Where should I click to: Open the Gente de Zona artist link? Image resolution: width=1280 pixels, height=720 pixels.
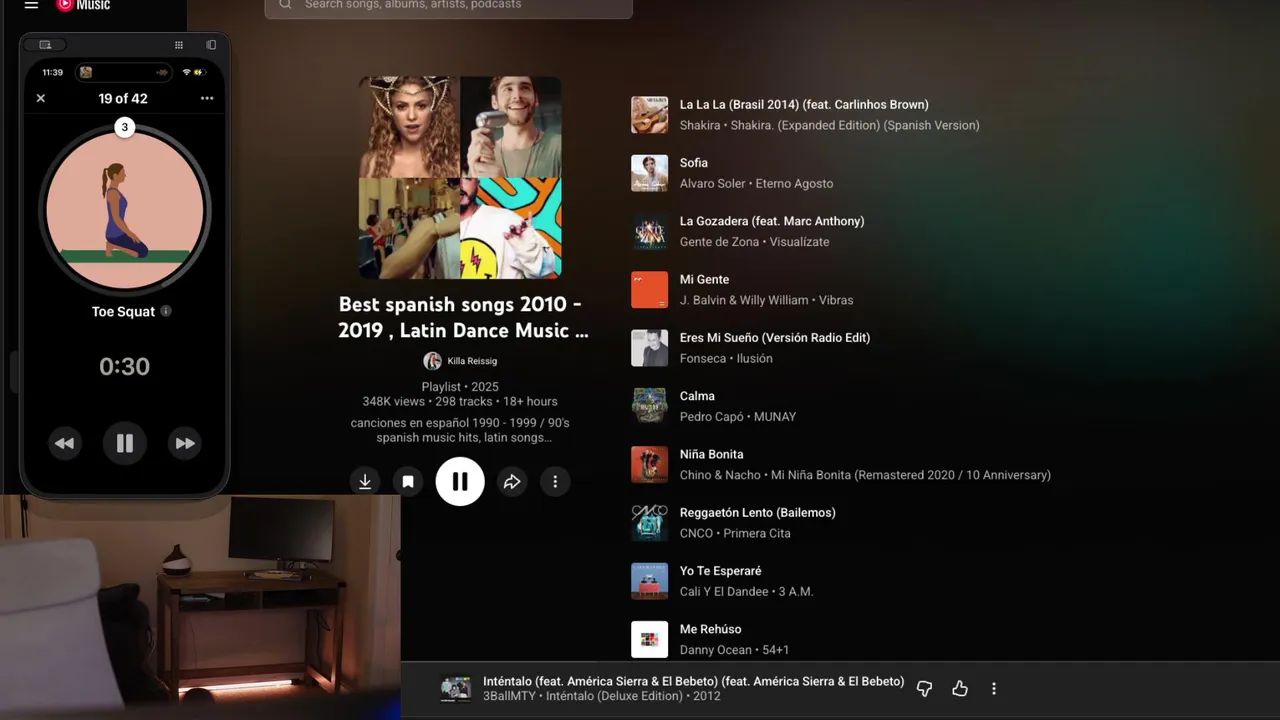720,242
